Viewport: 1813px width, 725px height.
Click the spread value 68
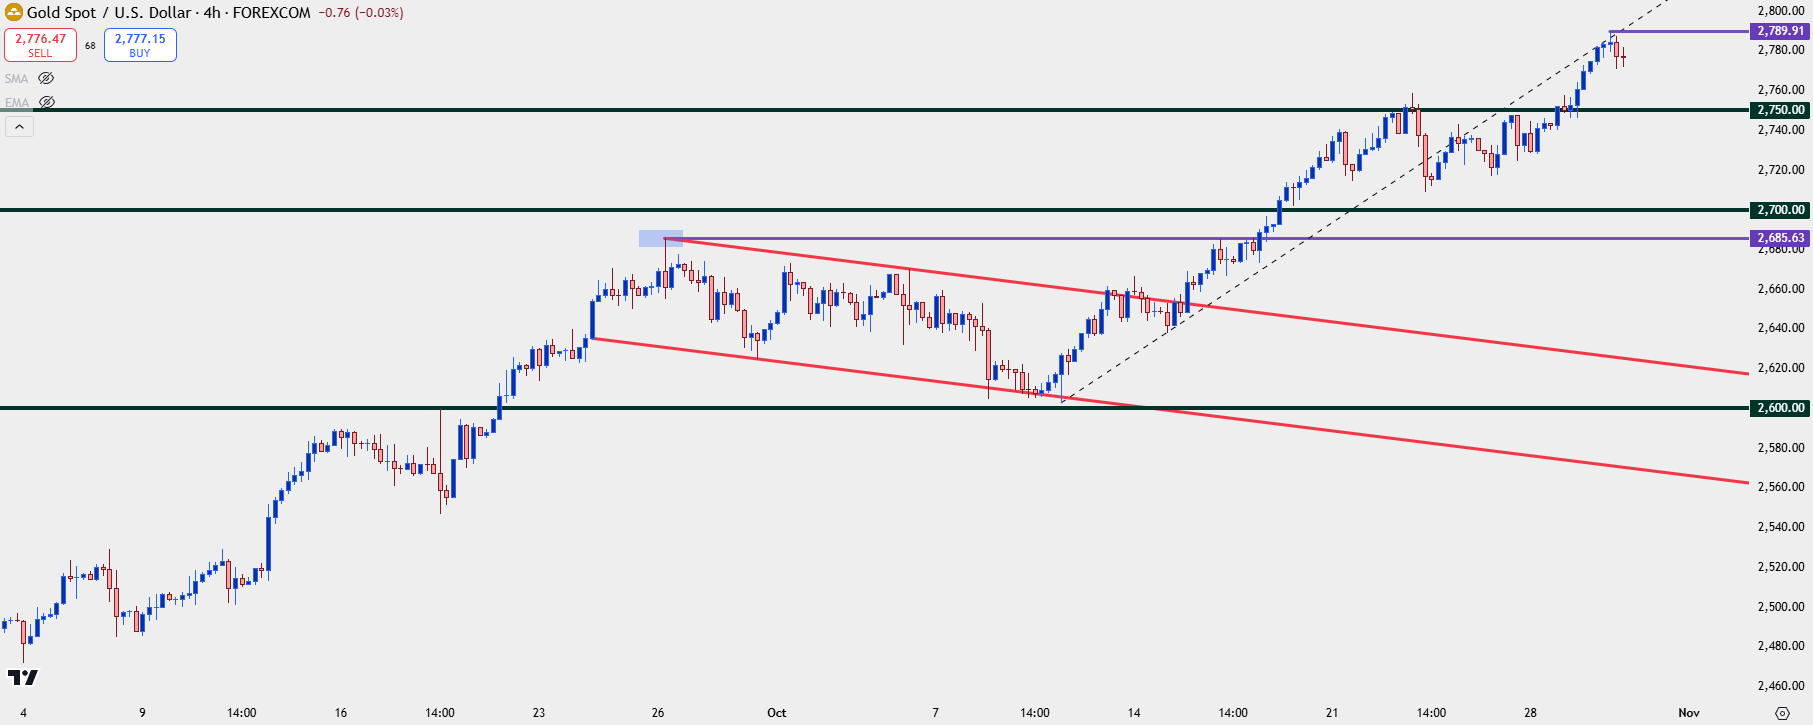click(x=90, y=46)
